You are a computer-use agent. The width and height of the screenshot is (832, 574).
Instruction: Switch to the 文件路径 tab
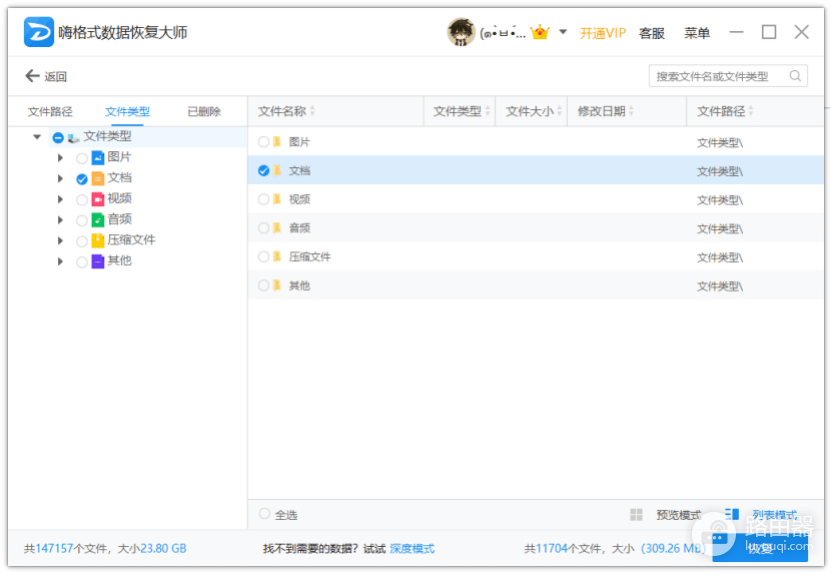50,111
